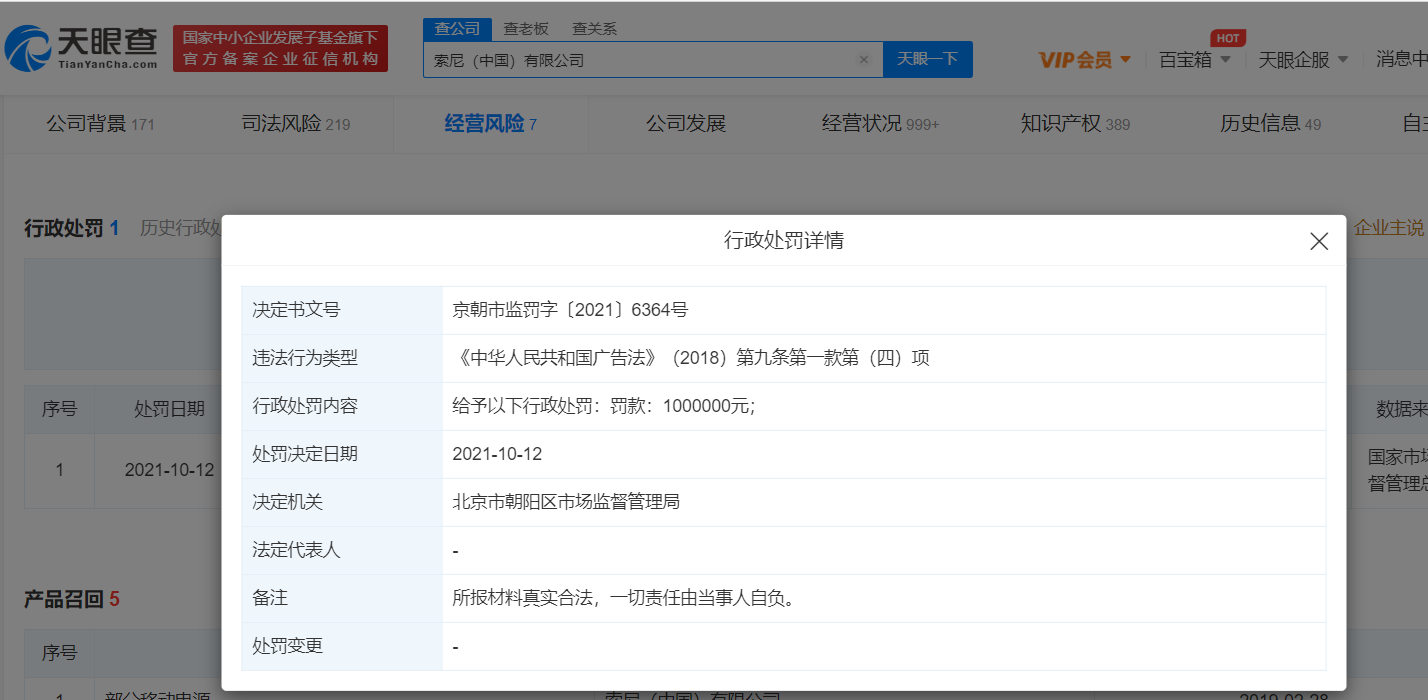Switch to the 查关系 search tab
The image size is (1428, 700).
pos(594,29)
